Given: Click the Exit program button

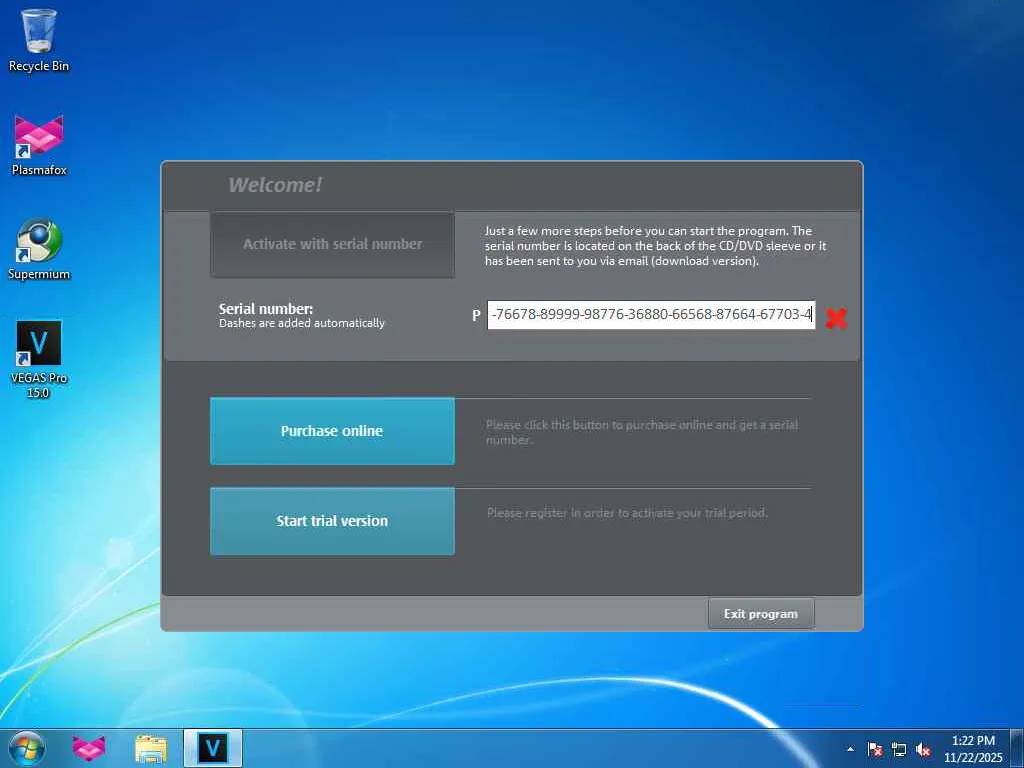Looking at the screenshot, I should (x=761, y=614).
